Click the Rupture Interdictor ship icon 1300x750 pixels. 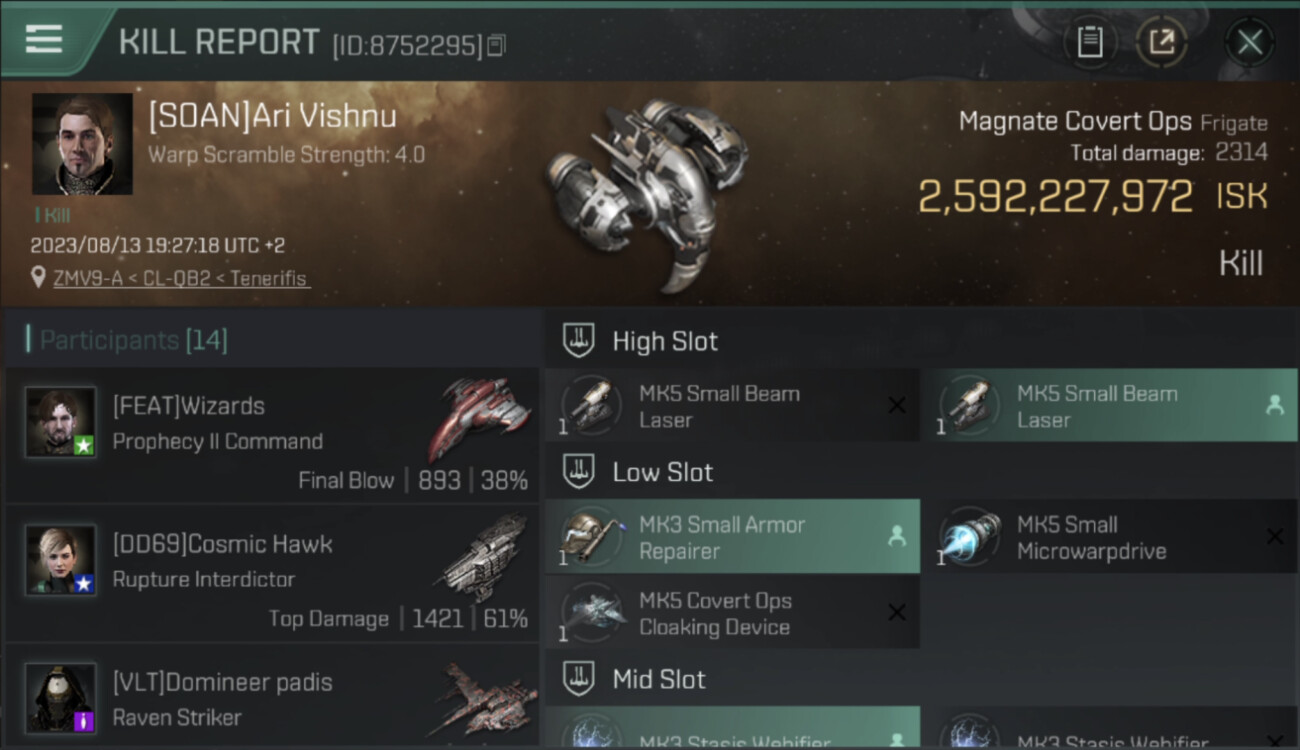(x=481, y=558)
